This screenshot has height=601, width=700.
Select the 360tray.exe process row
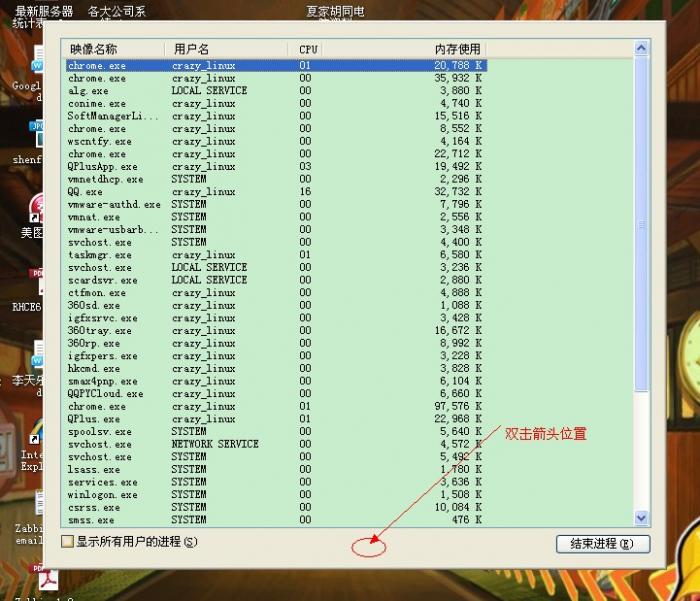[277, 331]
